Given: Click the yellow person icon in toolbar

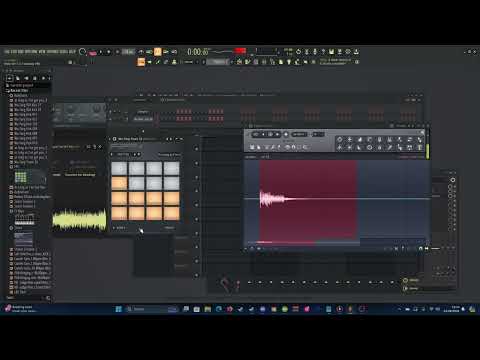Looking at the screenshot, I should (174, 62).
